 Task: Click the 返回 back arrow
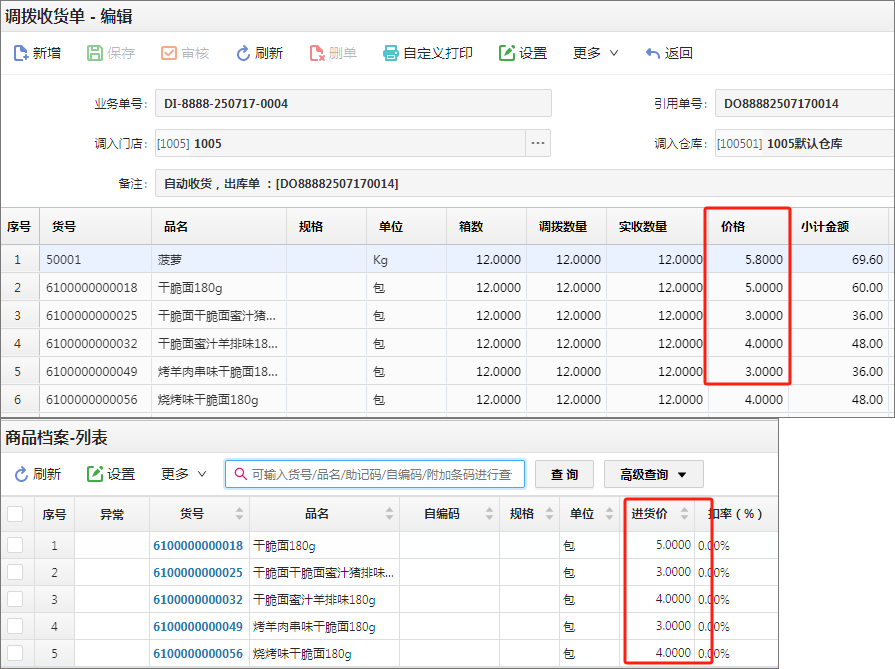[x=652, y=53]
